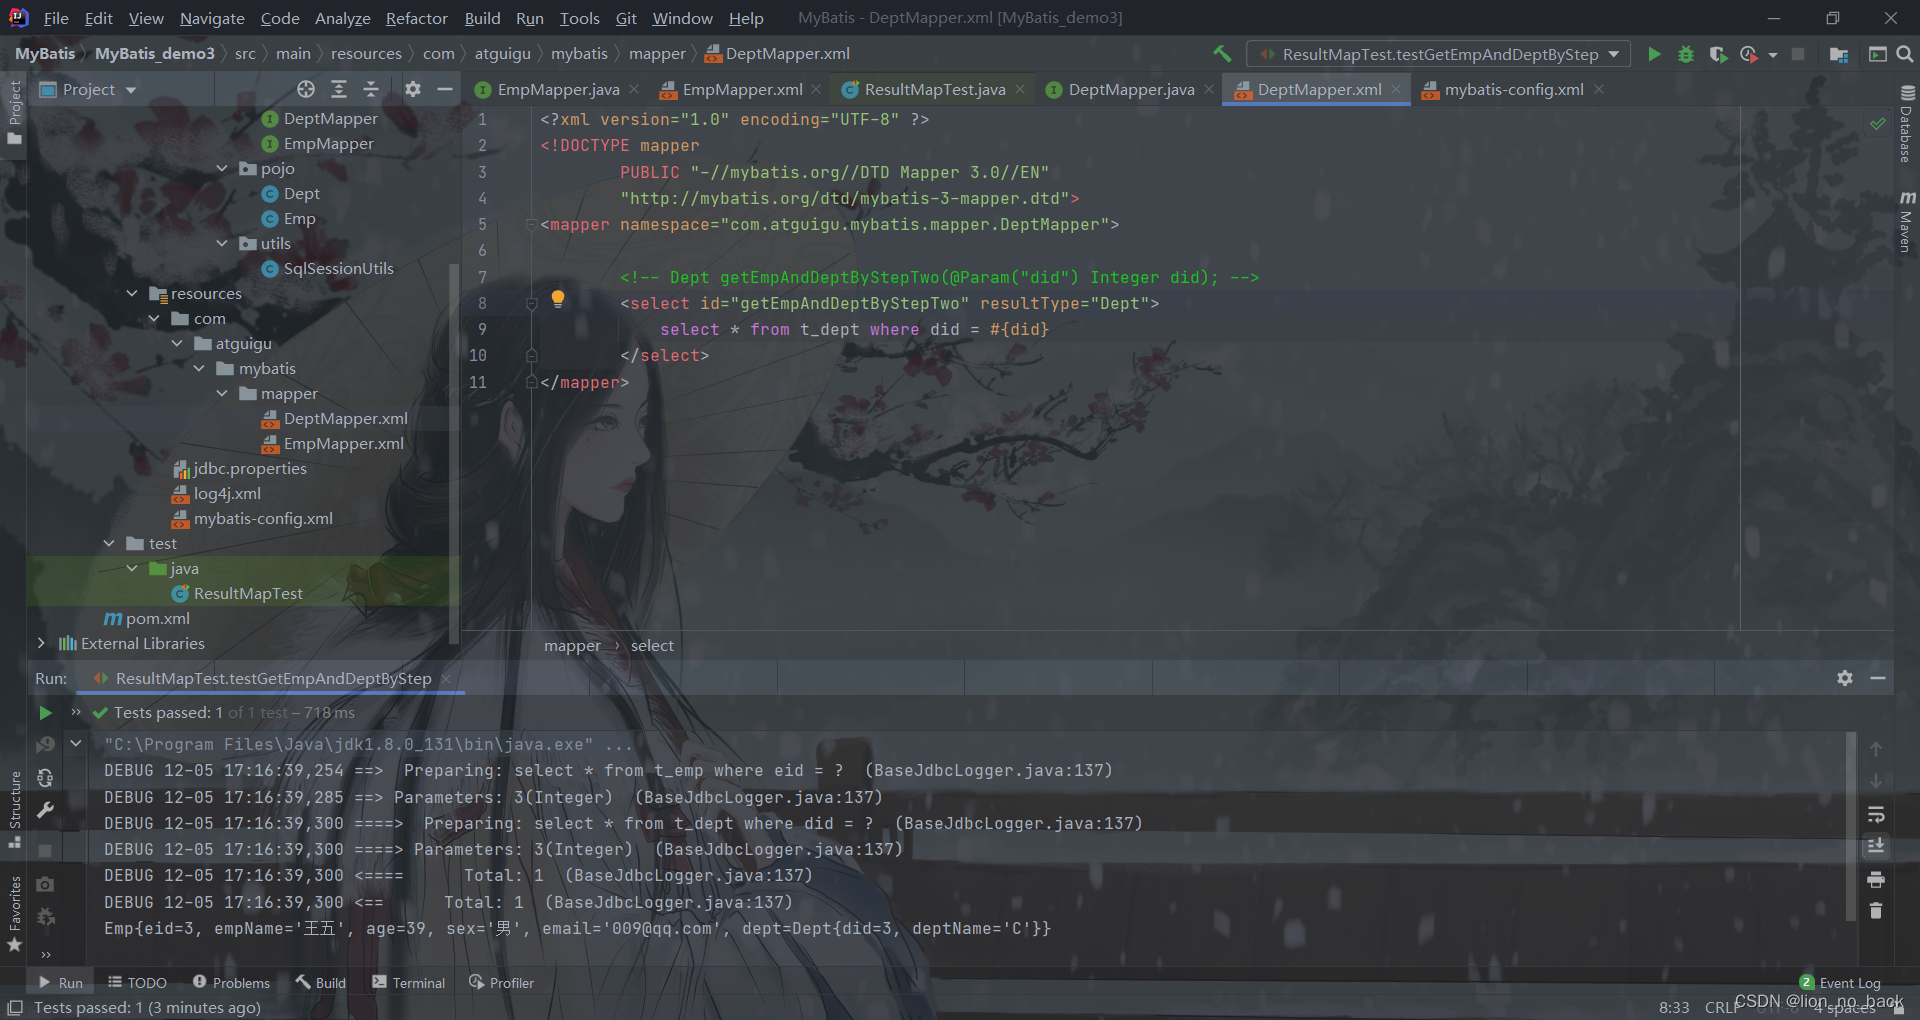
Task: Switch to the EmpMapper.xml editor tab
Action: (741, 90)
